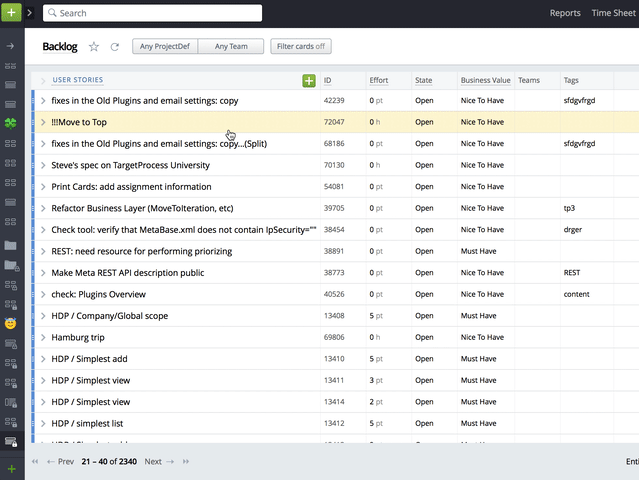Open the Time Sheet menu

tap(613, 13)
